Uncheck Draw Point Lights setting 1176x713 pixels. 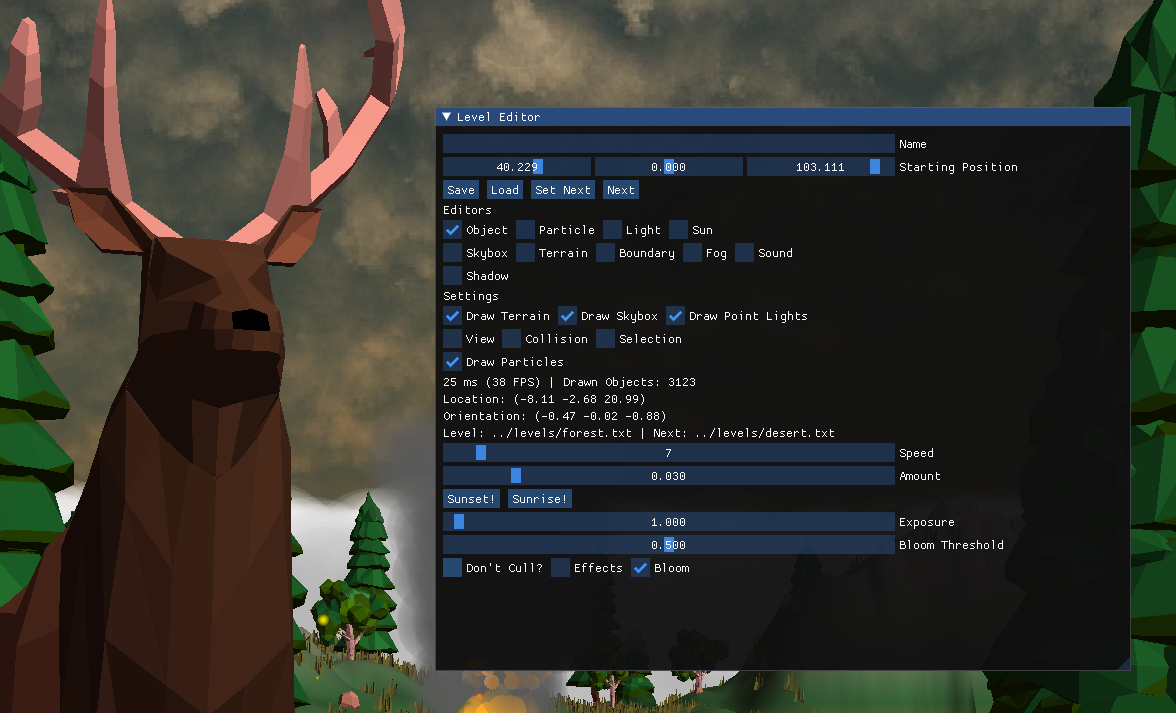(675, 316)
